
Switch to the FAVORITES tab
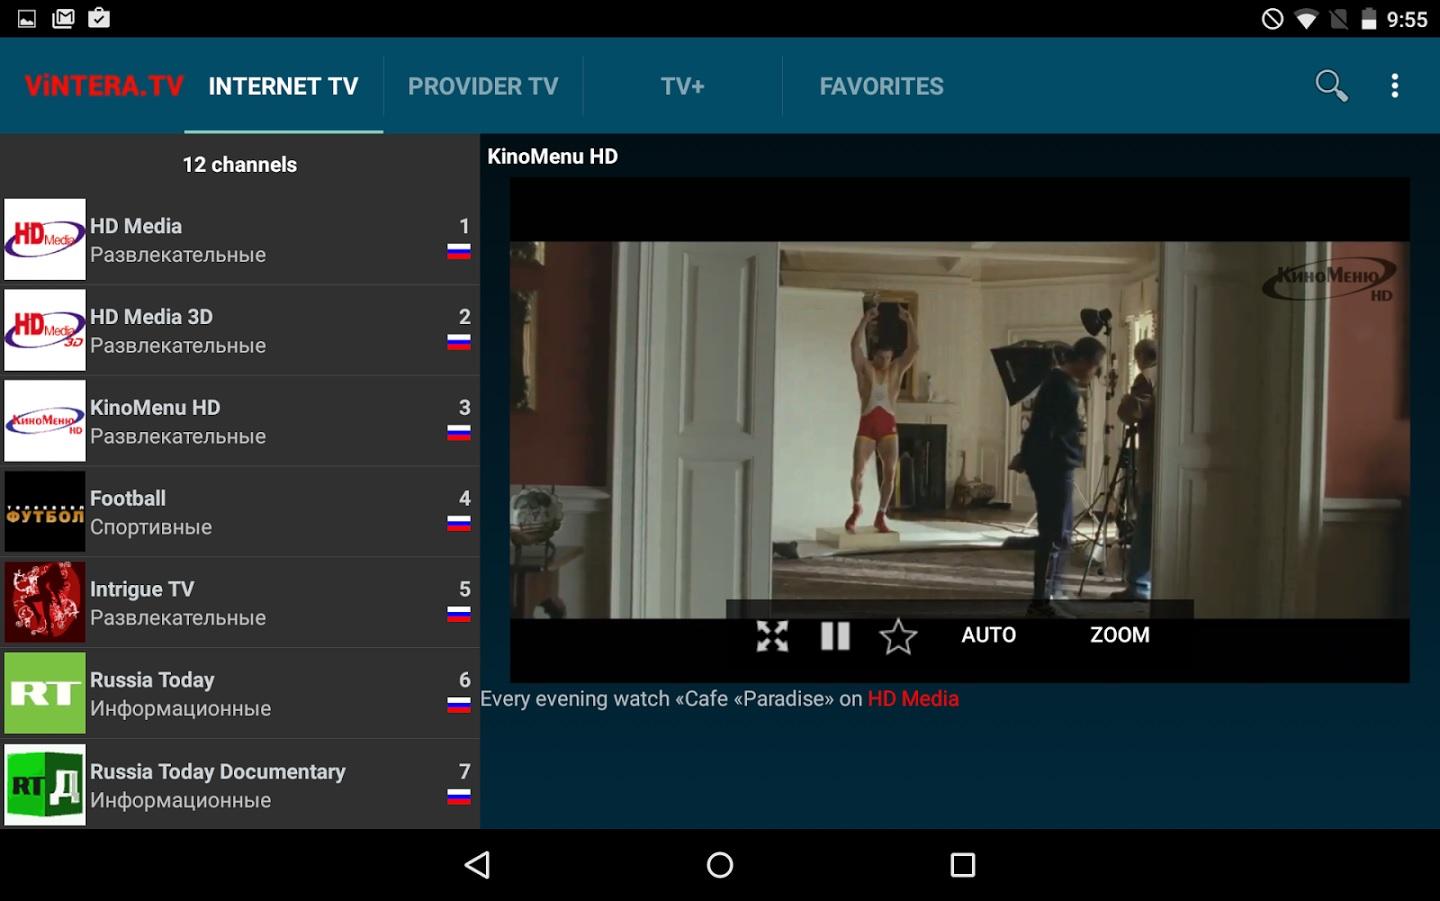pyautogui.click(x=881, y=86)
